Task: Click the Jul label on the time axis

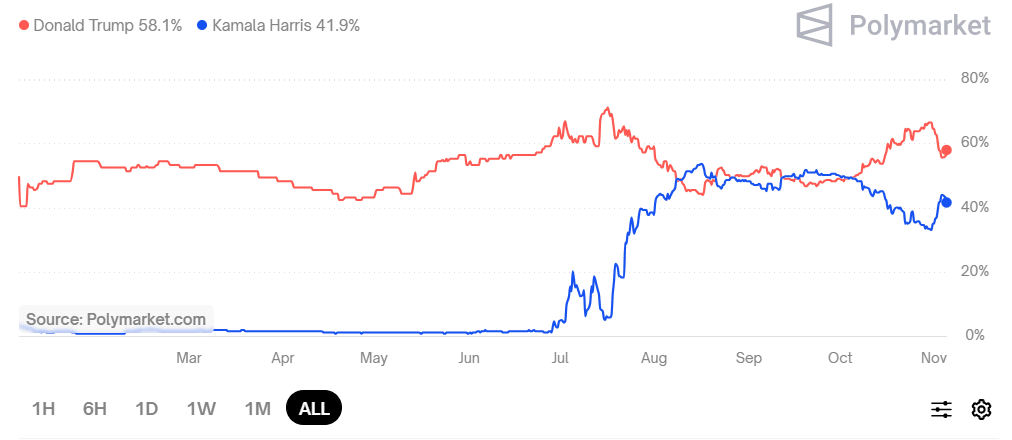Action: click(x=560, y=358)
